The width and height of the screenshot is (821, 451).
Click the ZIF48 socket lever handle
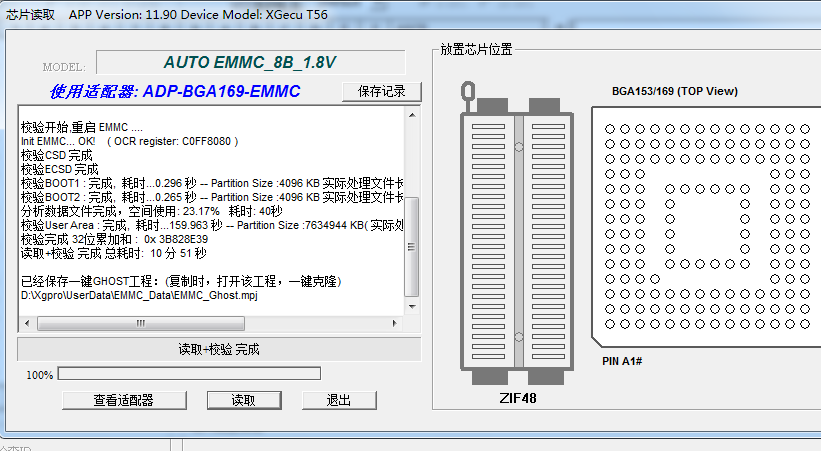click(x=466, y=94)
